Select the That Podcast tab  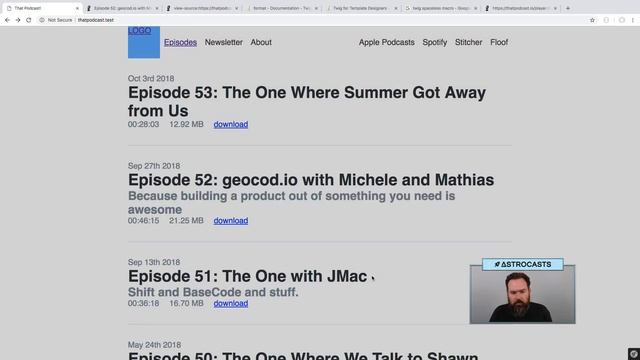41,8
